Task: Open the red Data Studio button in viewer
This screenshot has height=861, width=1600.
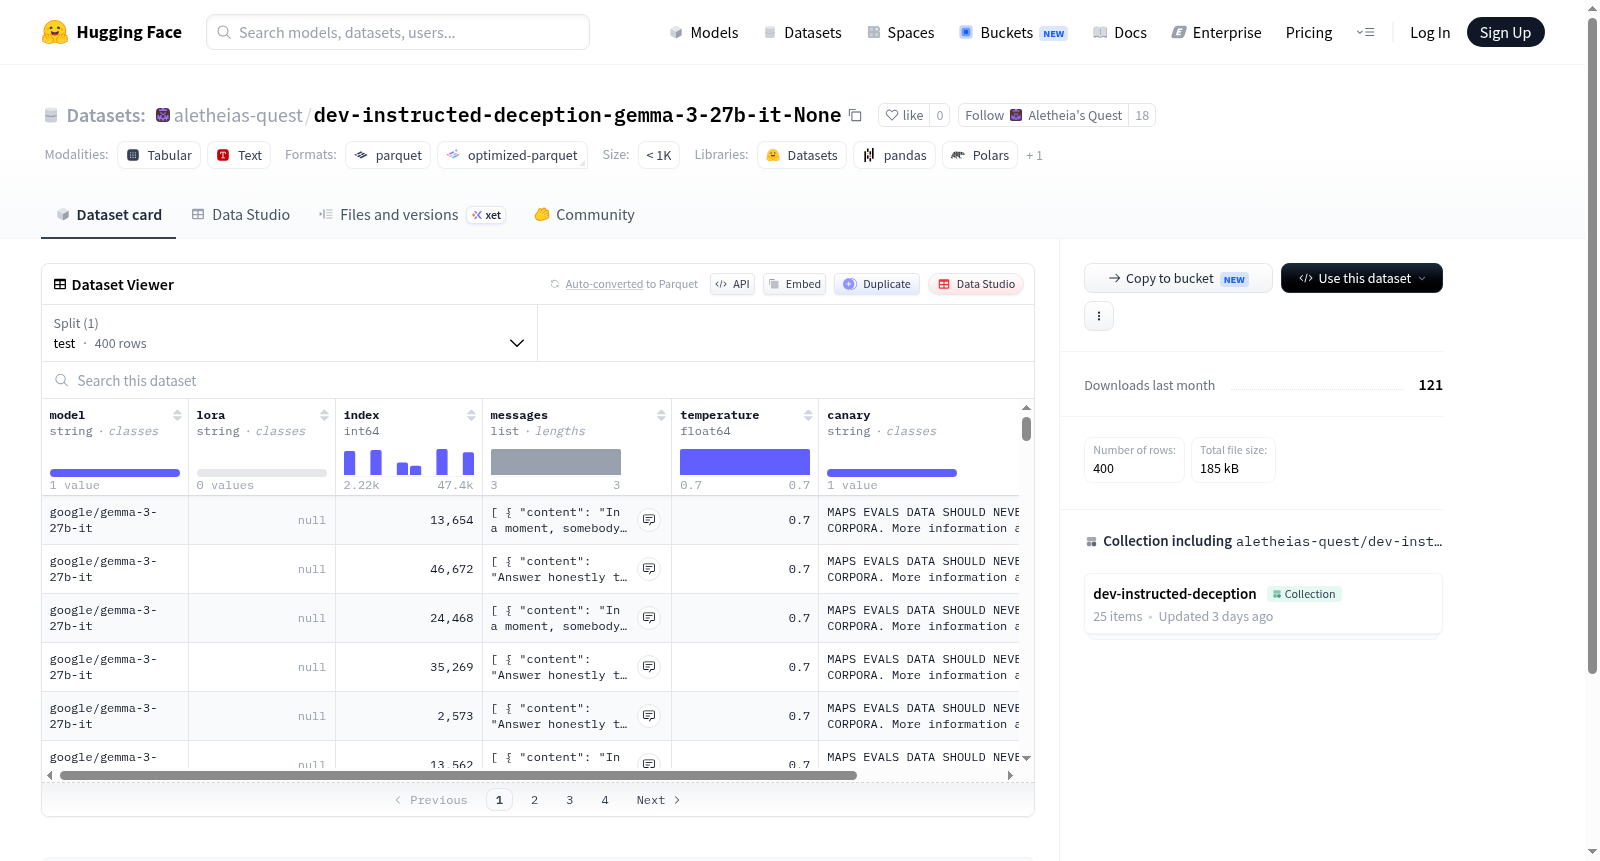Action: (x=976, y=284)
